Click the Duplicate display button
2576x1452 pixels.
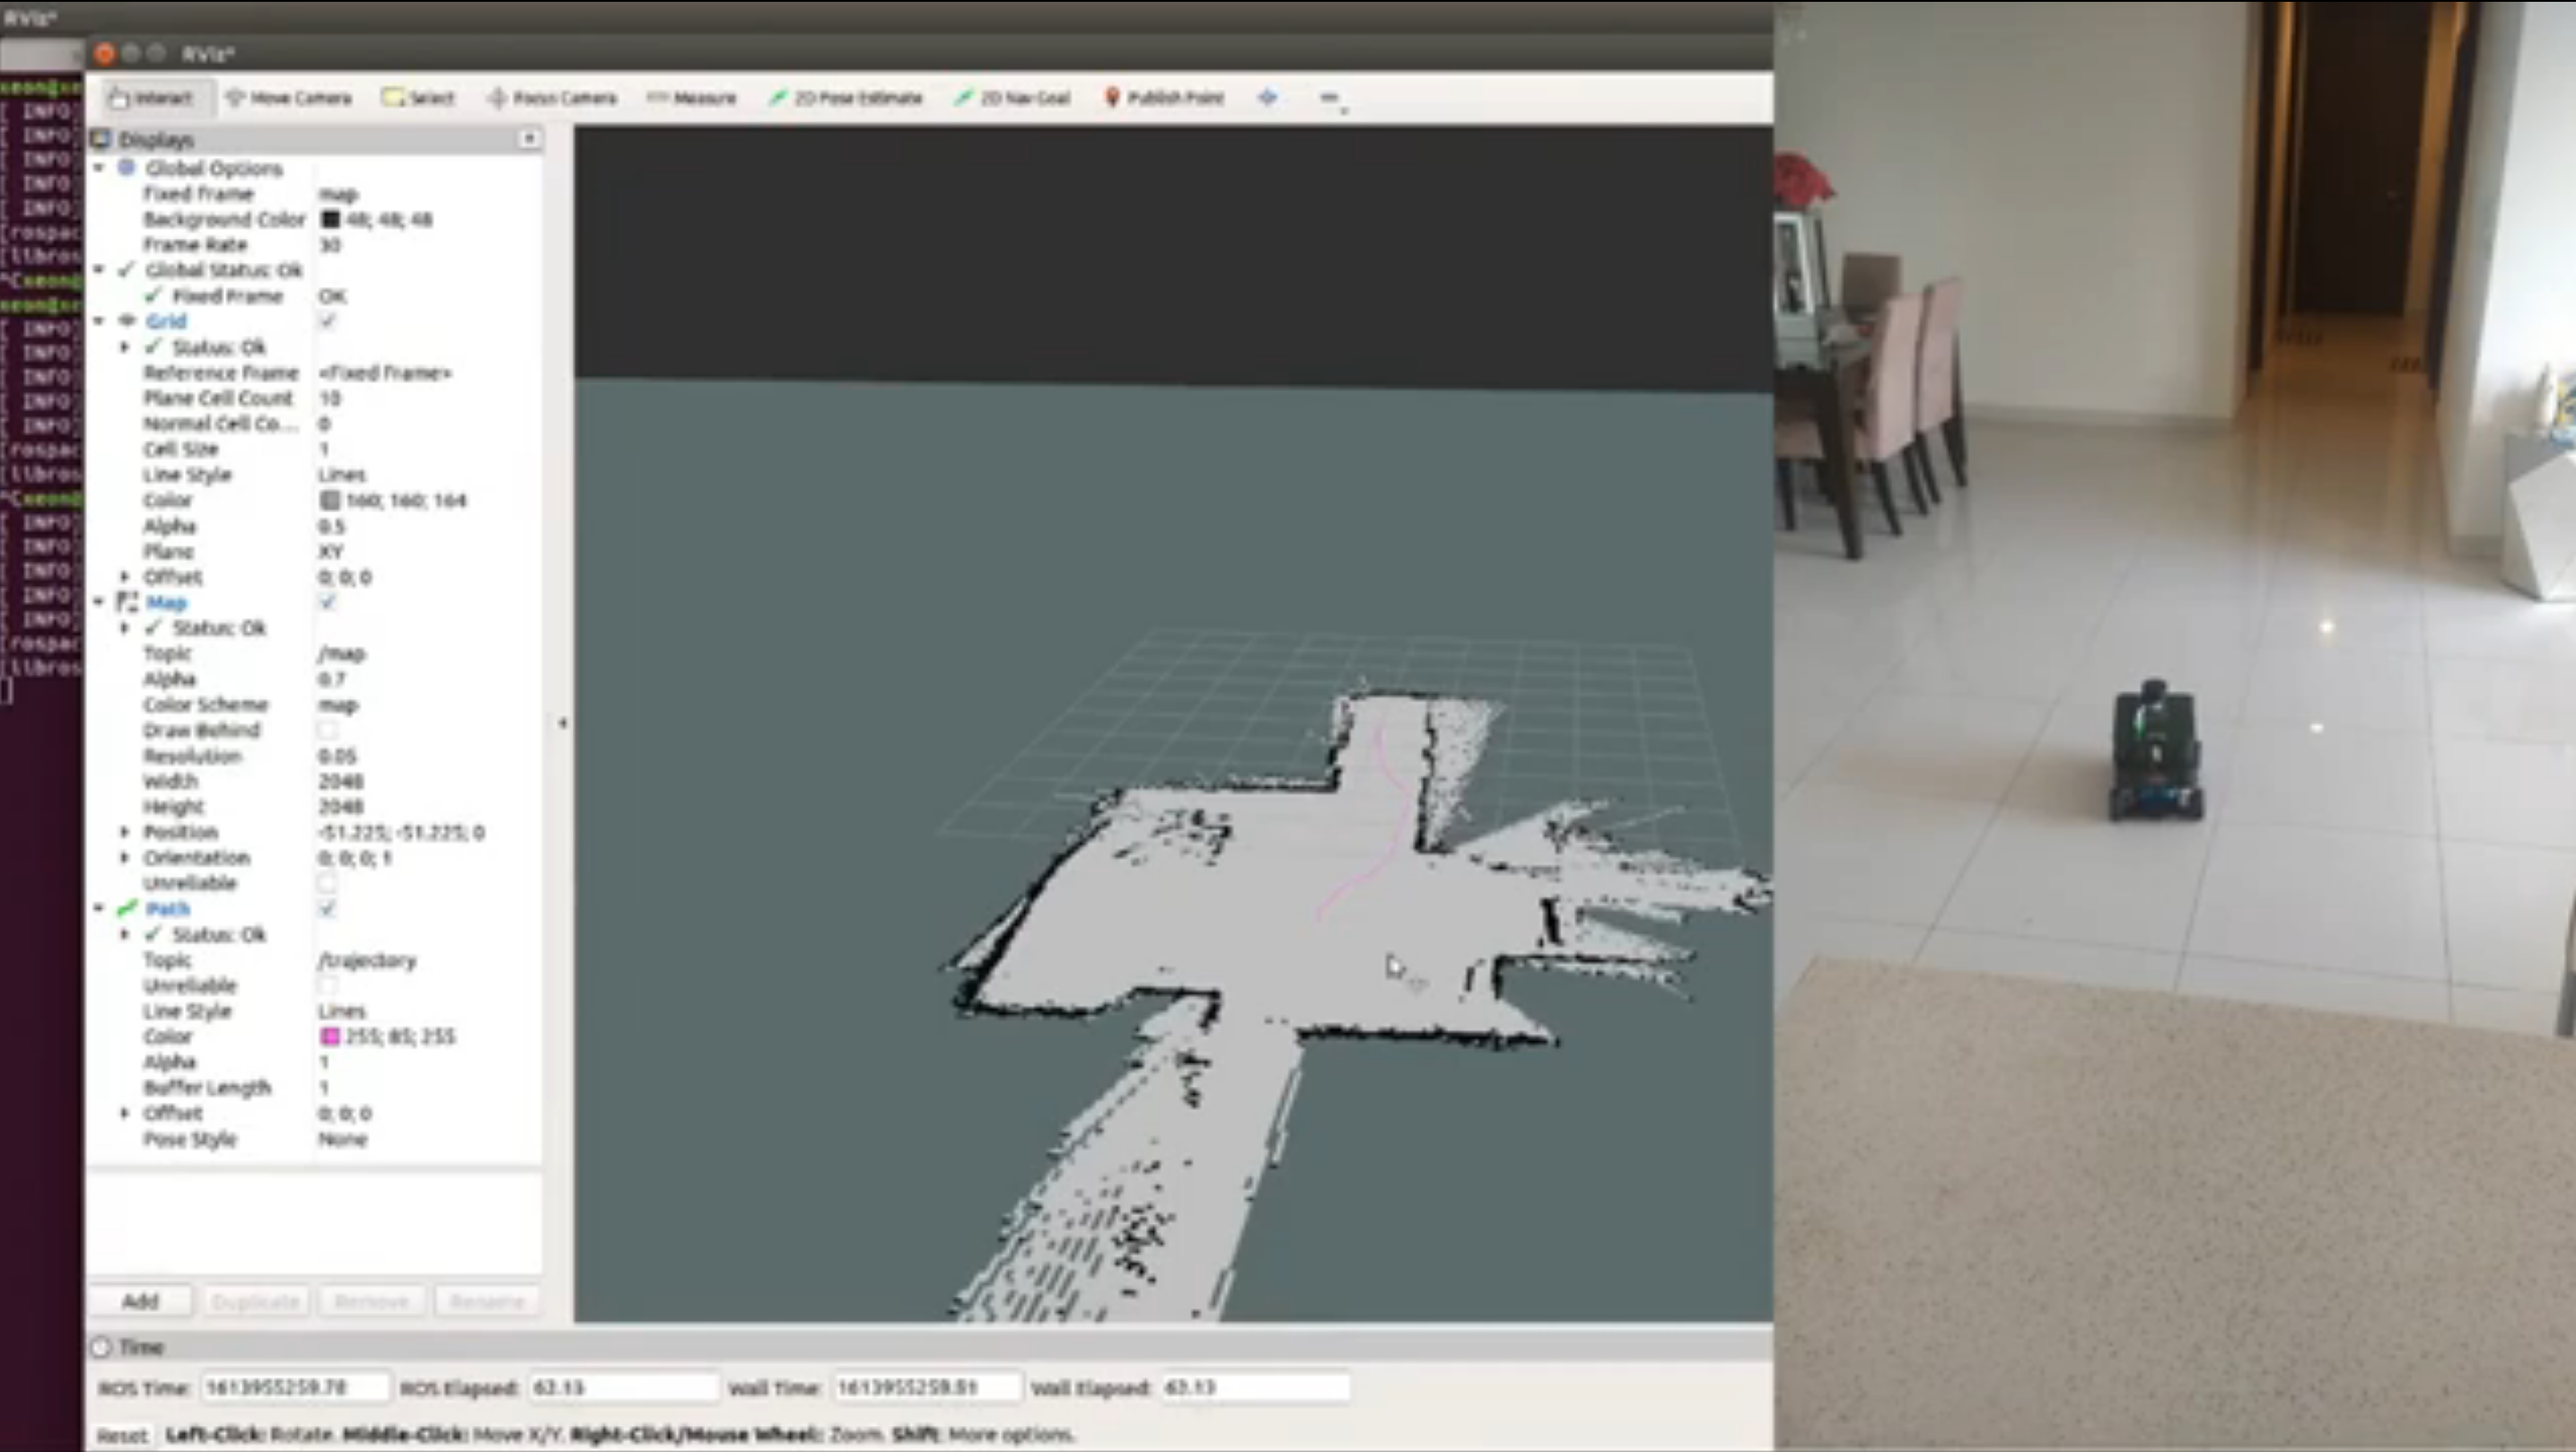256,1301
